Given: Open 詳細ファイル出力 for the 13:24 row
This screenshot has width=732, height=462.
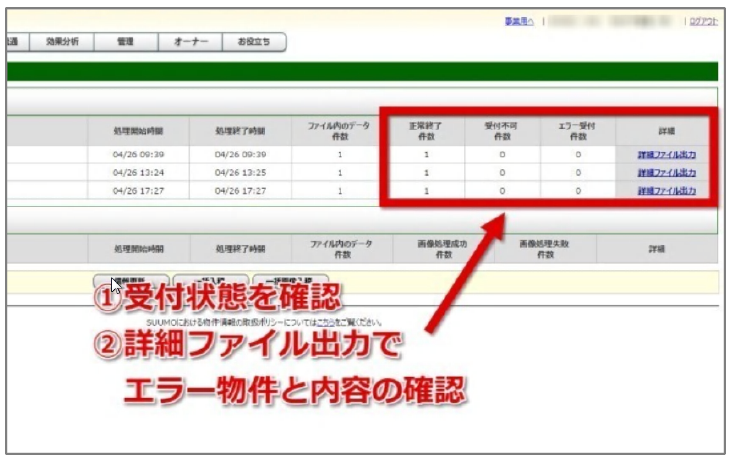Looking at the screenshot, I should pos(667,173).
